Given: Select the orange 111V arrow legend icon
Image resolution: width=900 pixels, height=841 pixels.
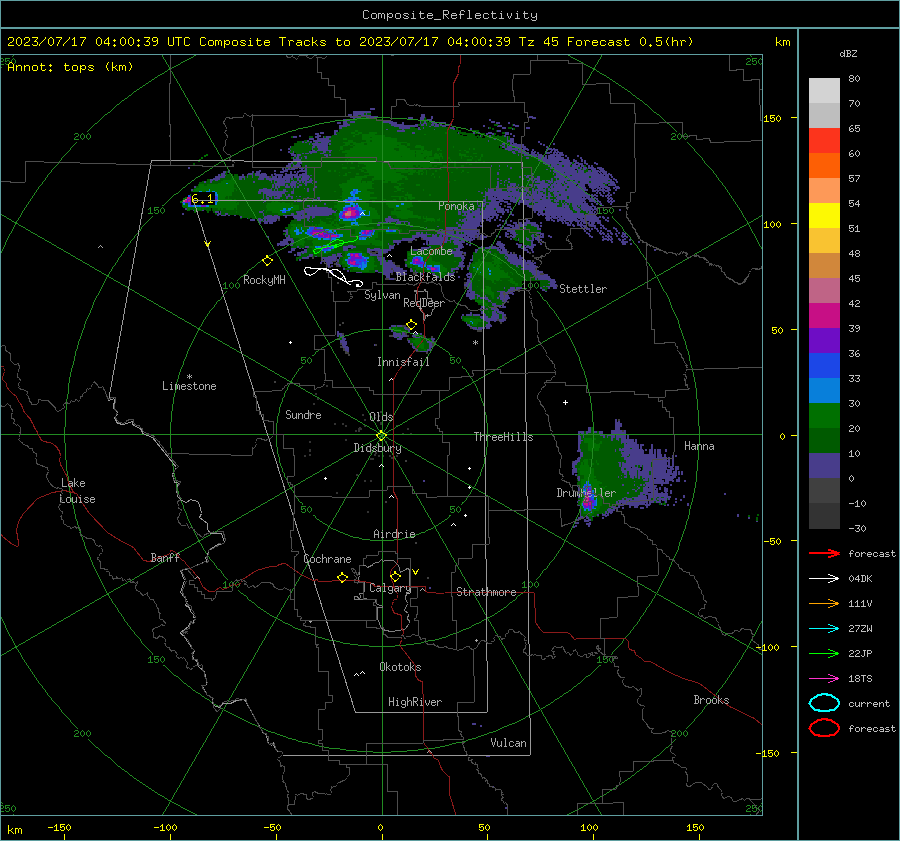Looking at the screenshot, I should [x=824, y=603].
